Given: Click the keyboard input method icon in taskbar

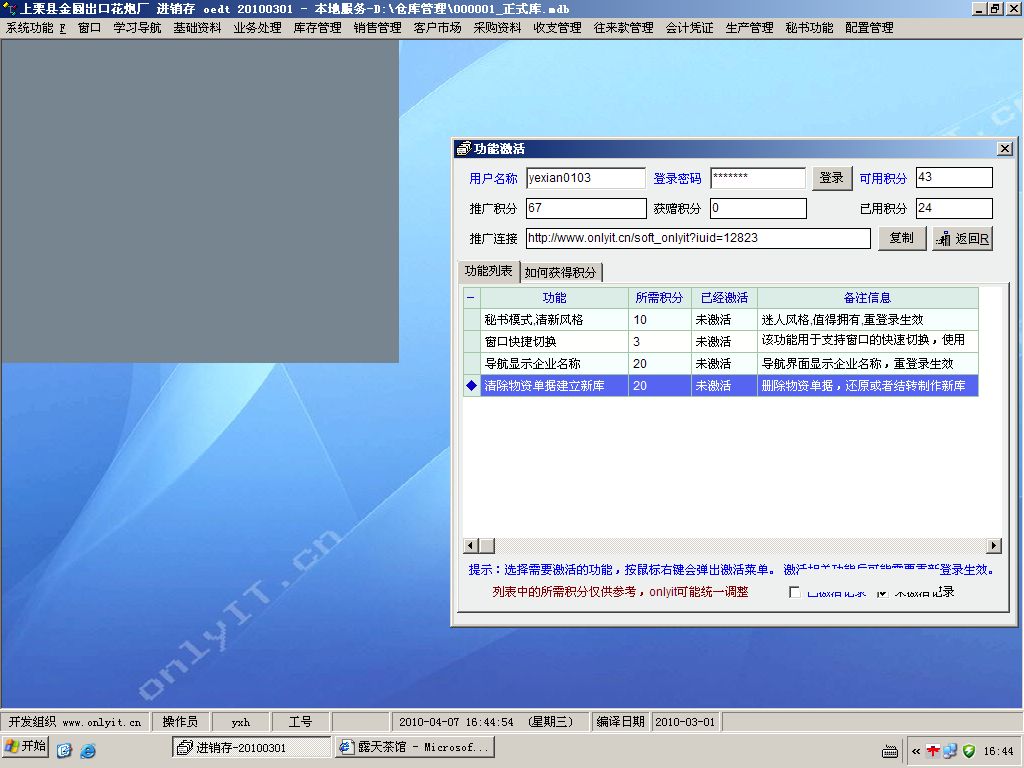Looking at the screenshot, I should tap(889, 750).
